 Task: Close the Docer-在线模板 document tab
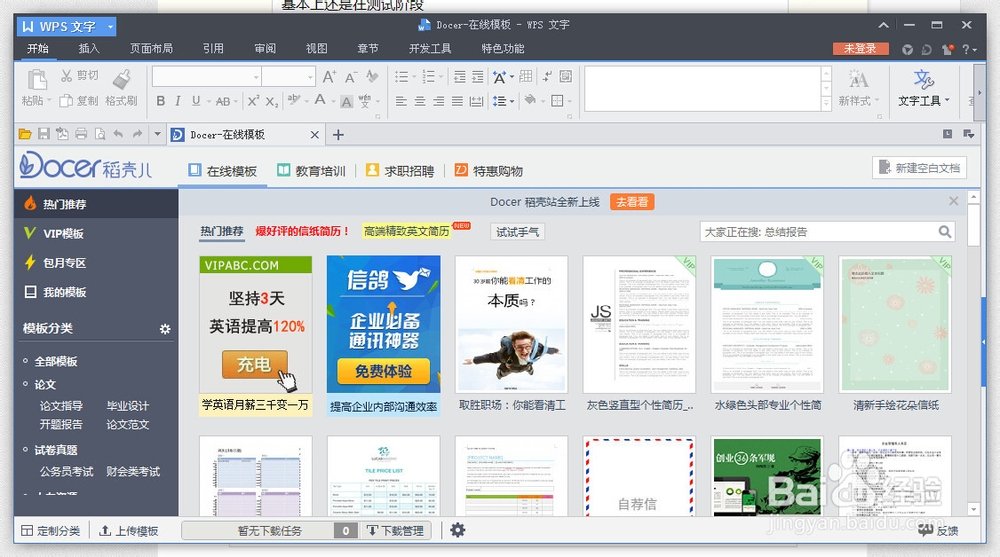pyautogui.click(x=314, y=135)
